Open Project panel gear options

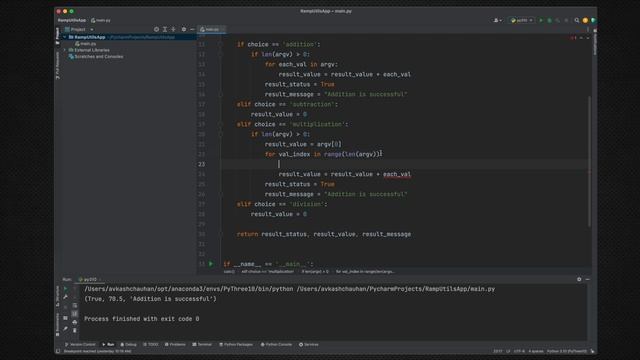click(x=184, y=29)
